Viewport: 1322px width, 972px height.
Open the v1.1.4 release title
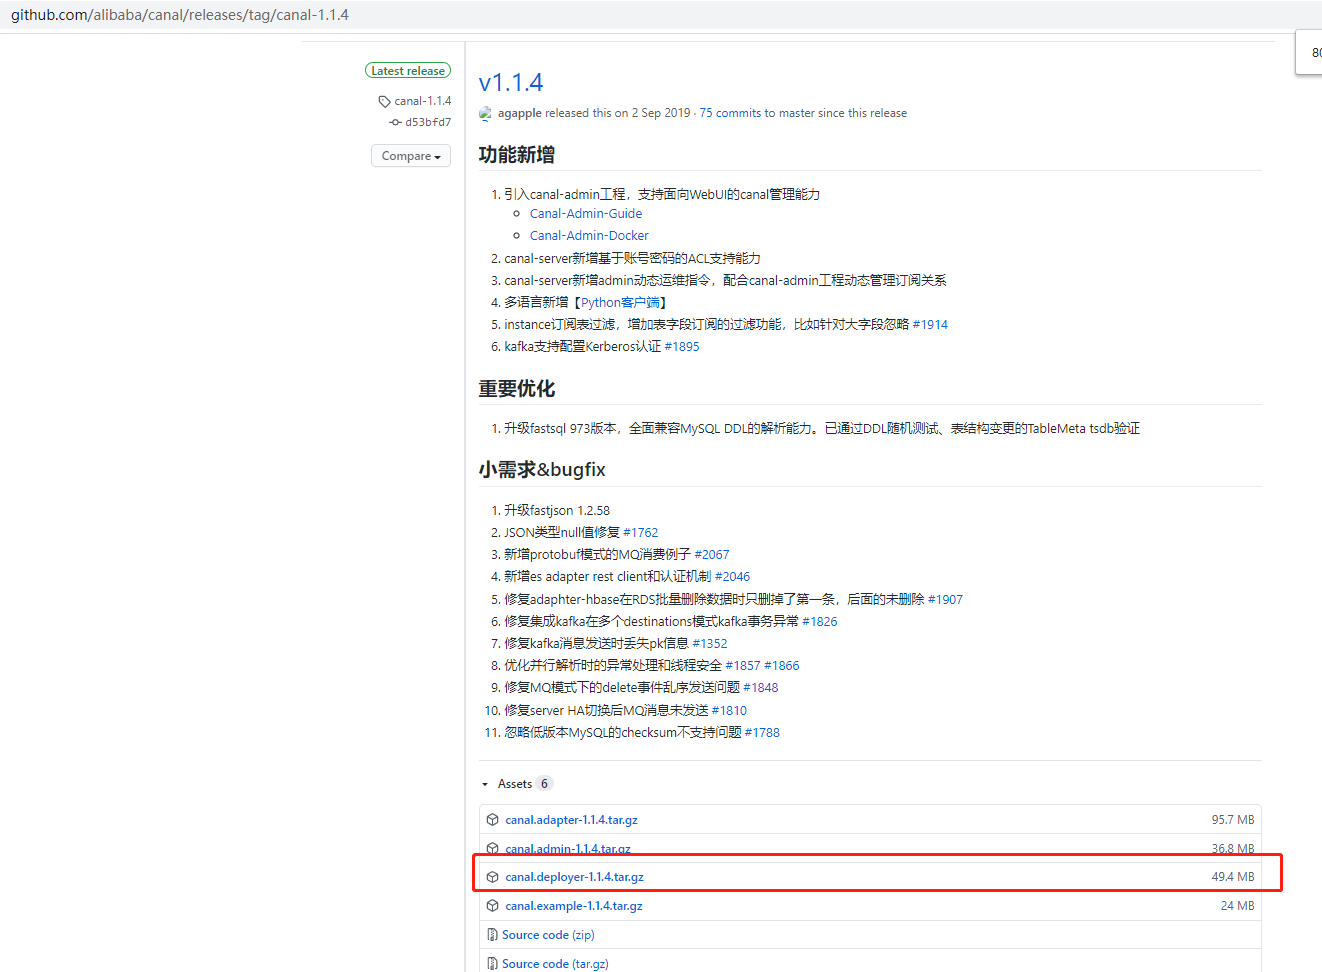pyautogui.click(x=511, y=83)
